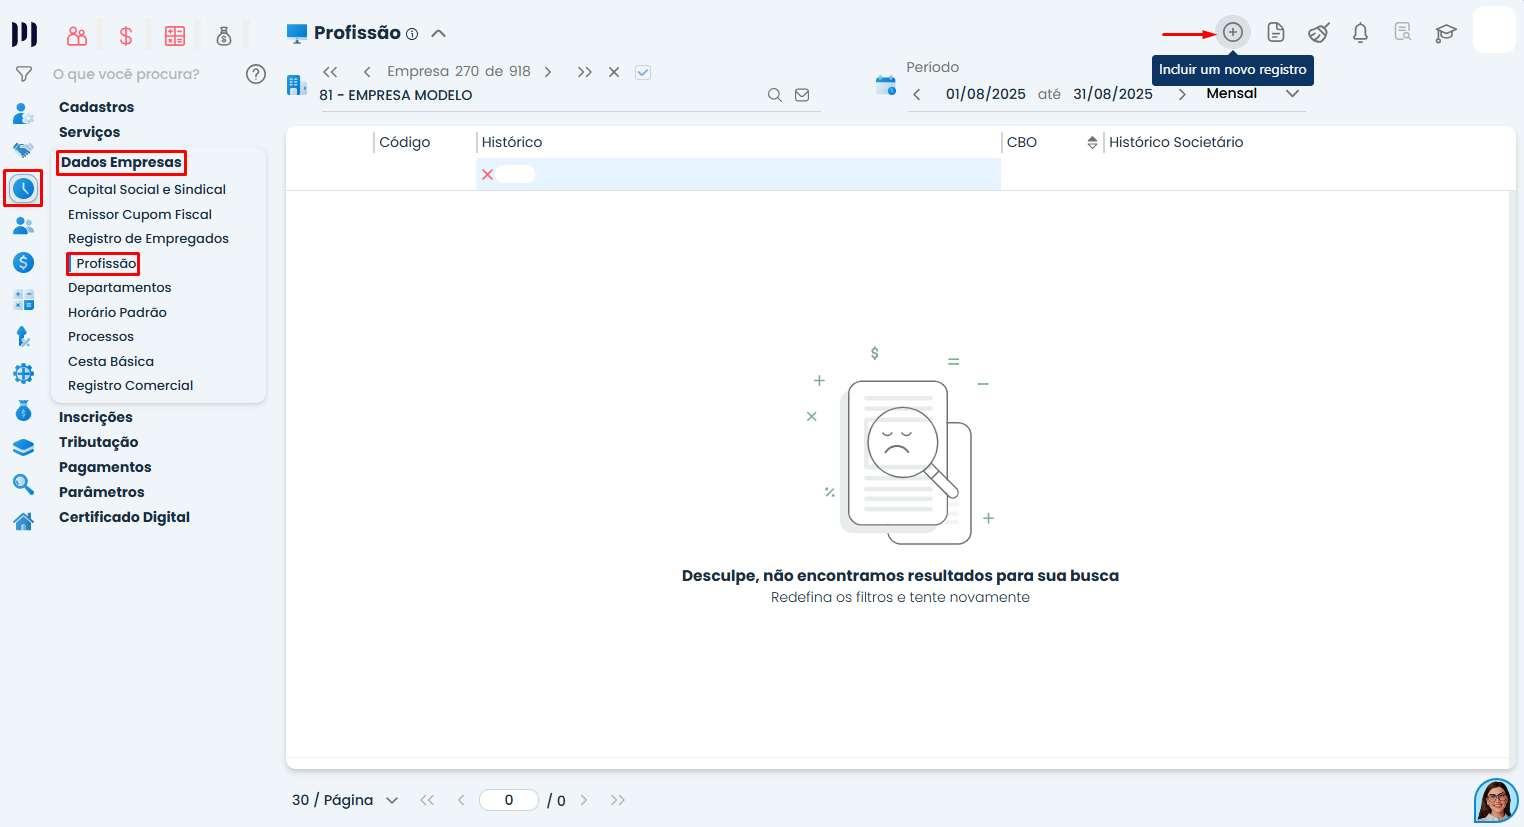
Task: Select the magnifier sidebar icon
Action: coord(23,485)
